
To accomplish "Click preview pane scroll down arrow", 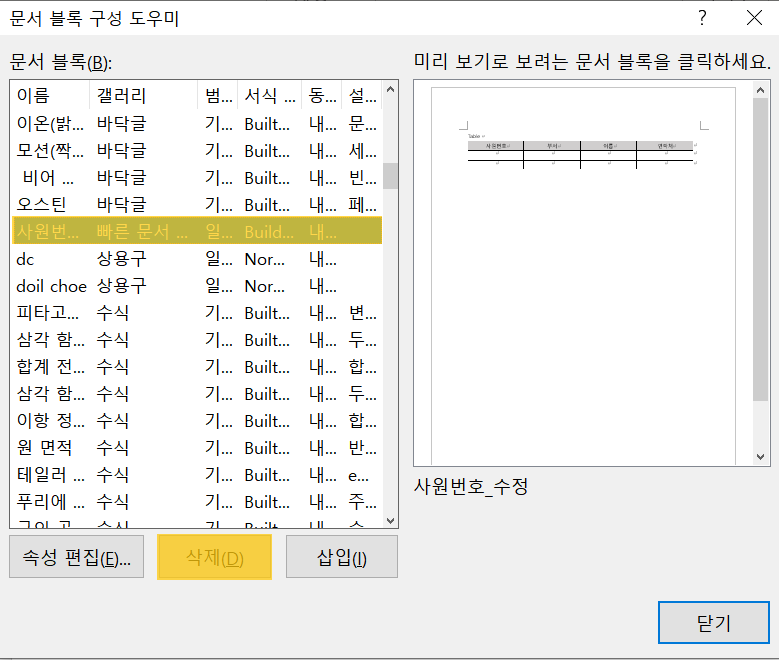I will [x=760, y=456].
